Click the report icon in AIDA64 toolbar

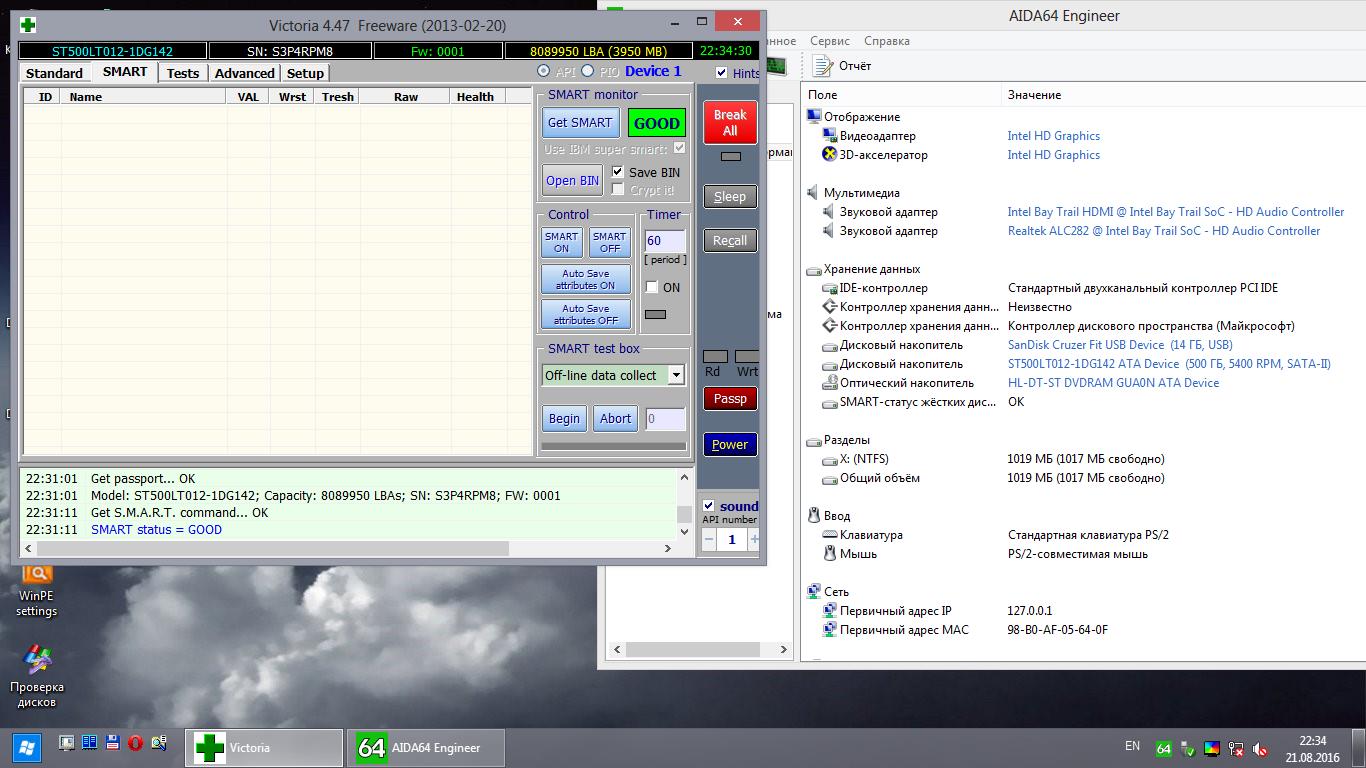823,66
